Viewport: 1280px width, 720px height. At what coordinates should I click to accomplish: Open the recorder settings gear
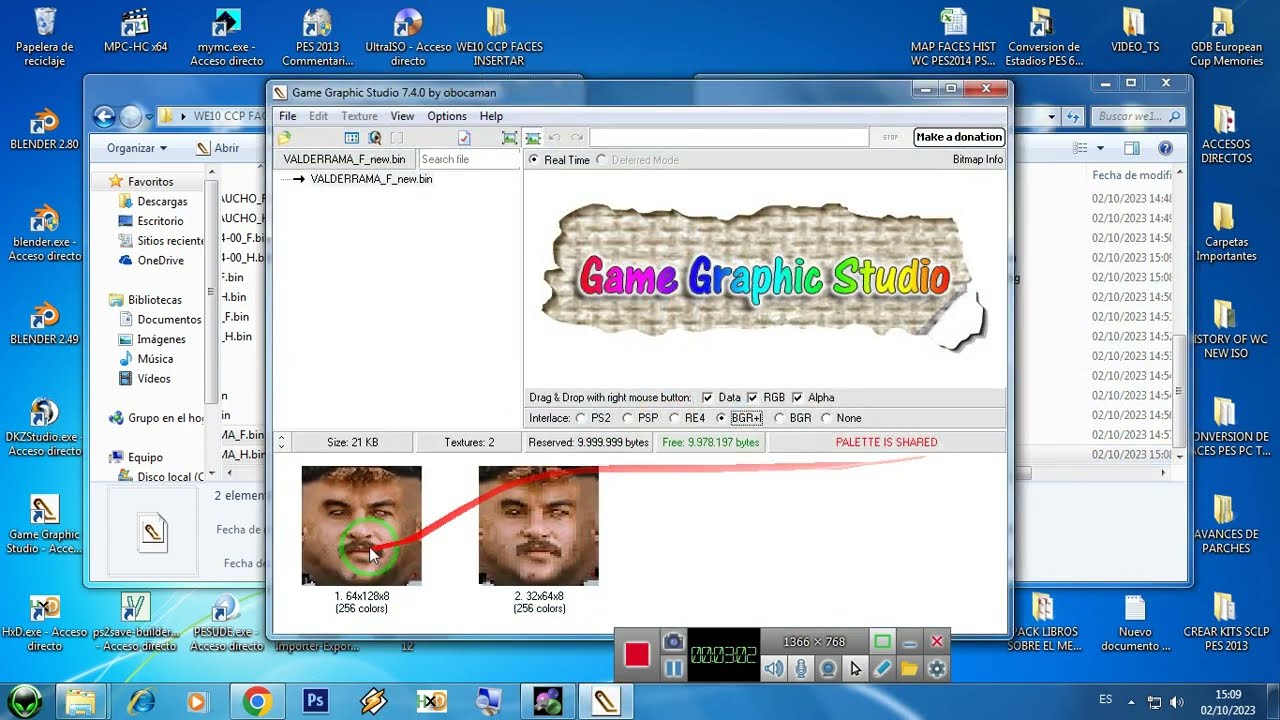tap(937, 669)
